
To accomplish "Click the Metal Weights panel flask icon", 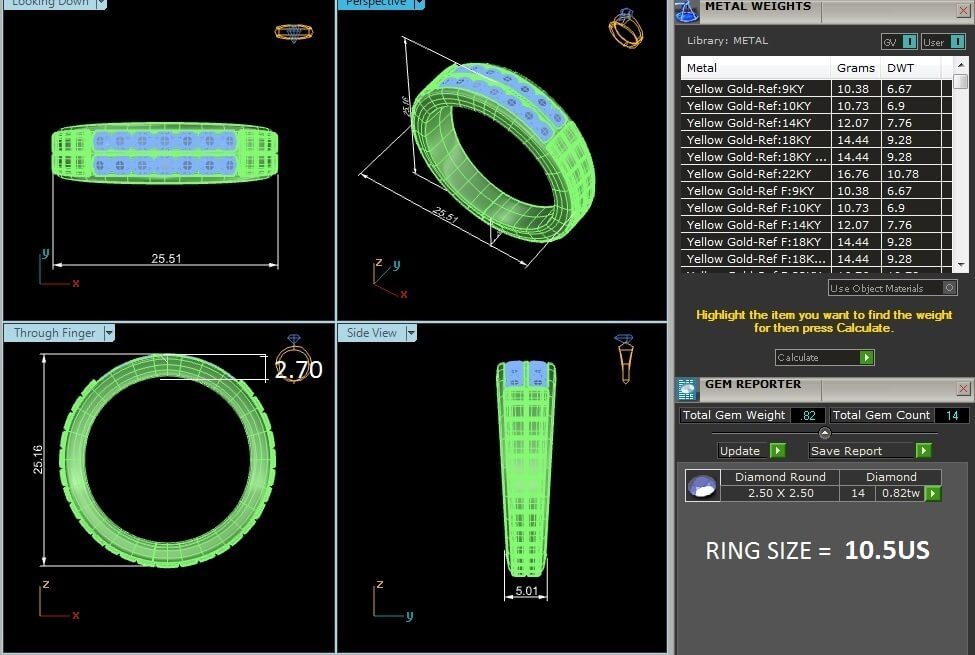I will [686, 10].
